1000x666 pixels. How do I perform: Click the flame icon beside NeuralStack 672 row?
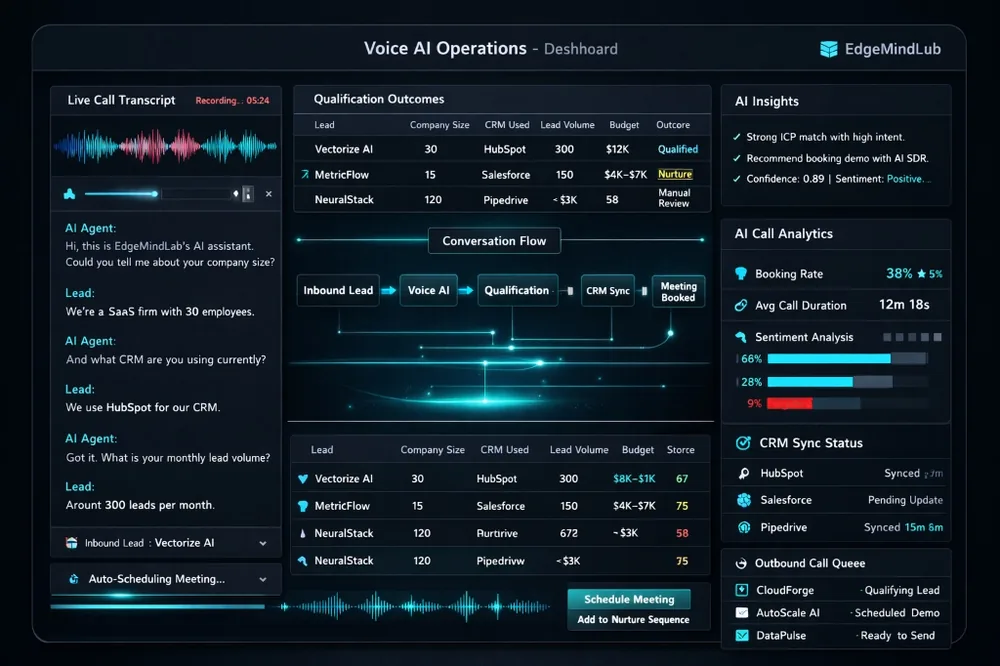click(x=302, y=533)
